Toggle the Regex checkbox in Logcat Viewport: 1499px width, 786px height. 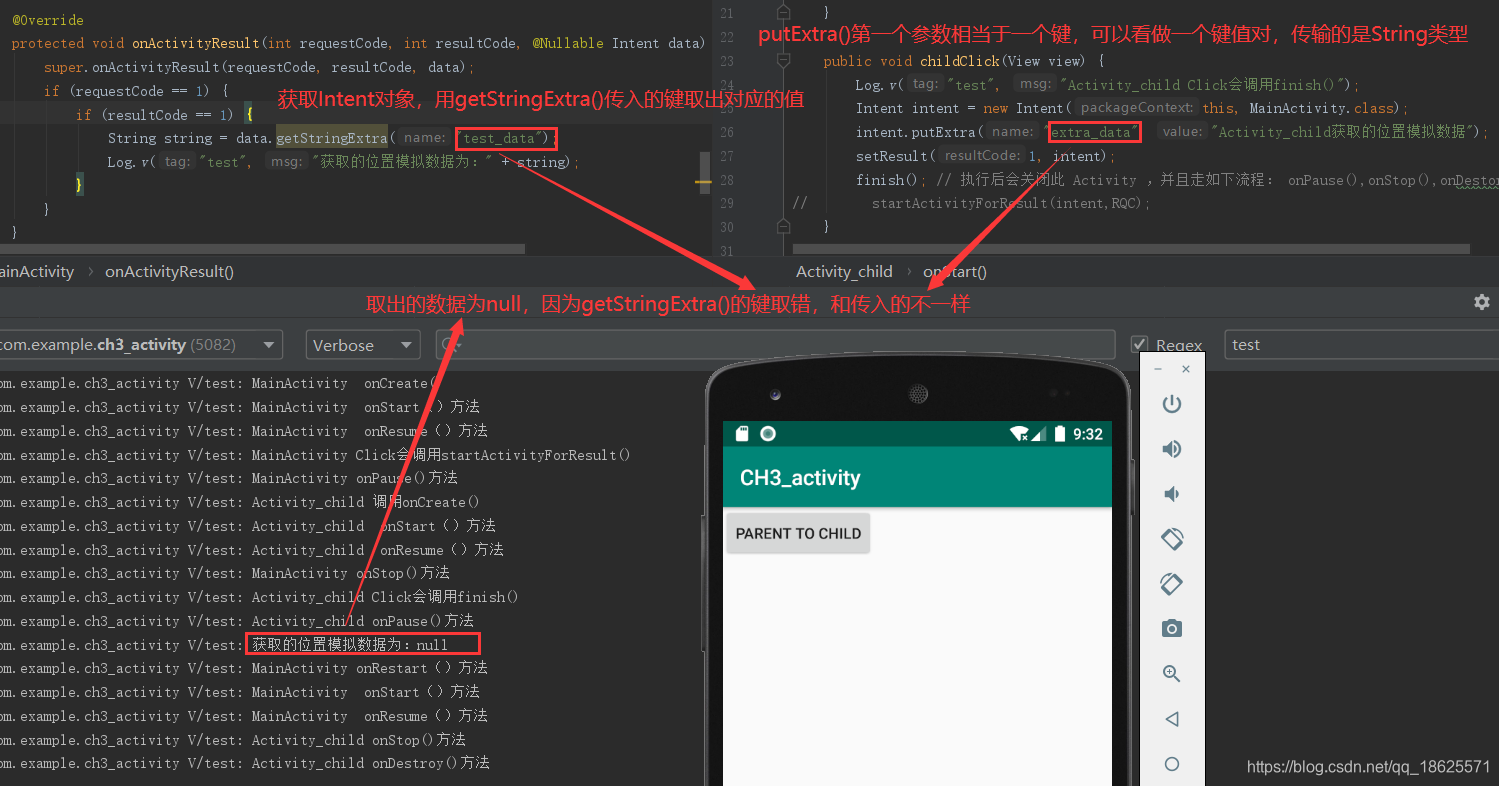pos(1139,344)
